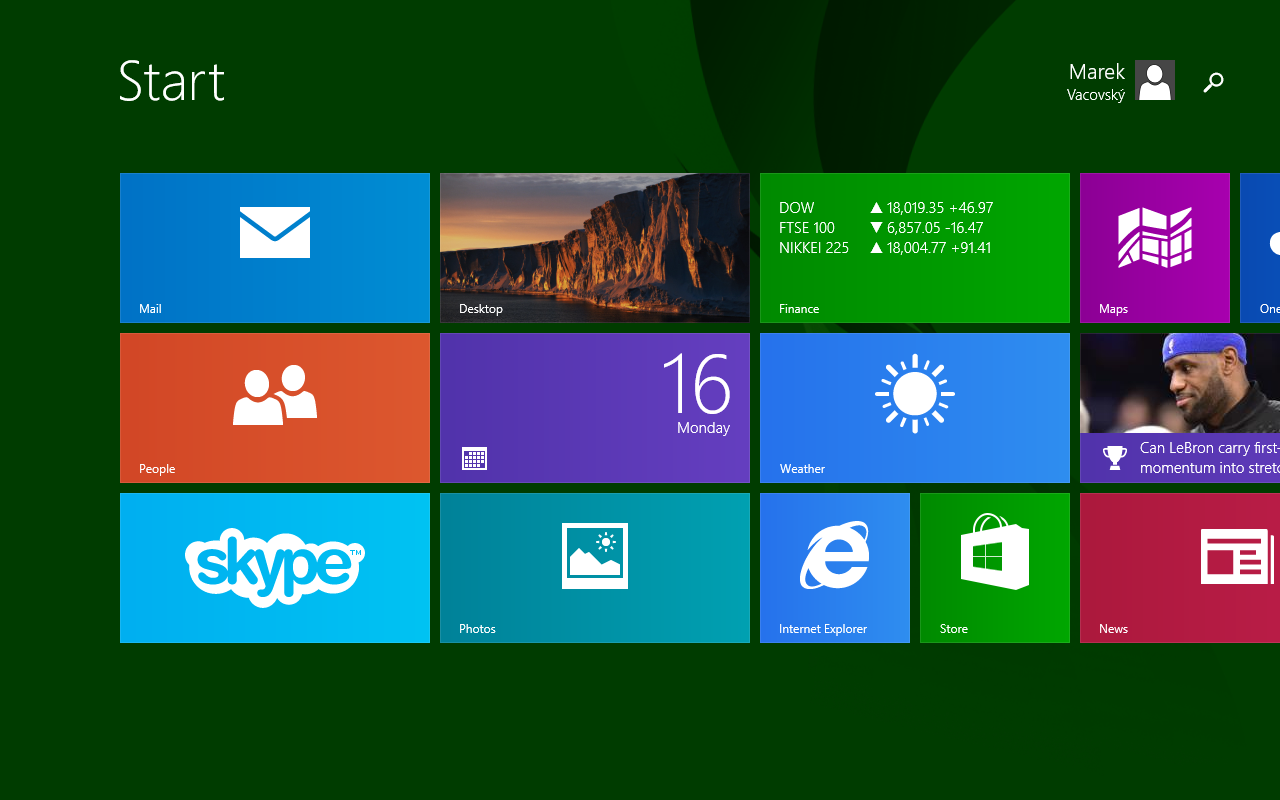1280x800 pixels.
Task: Open the Mail tile envelope icon
Action: (x=275, y=232)
